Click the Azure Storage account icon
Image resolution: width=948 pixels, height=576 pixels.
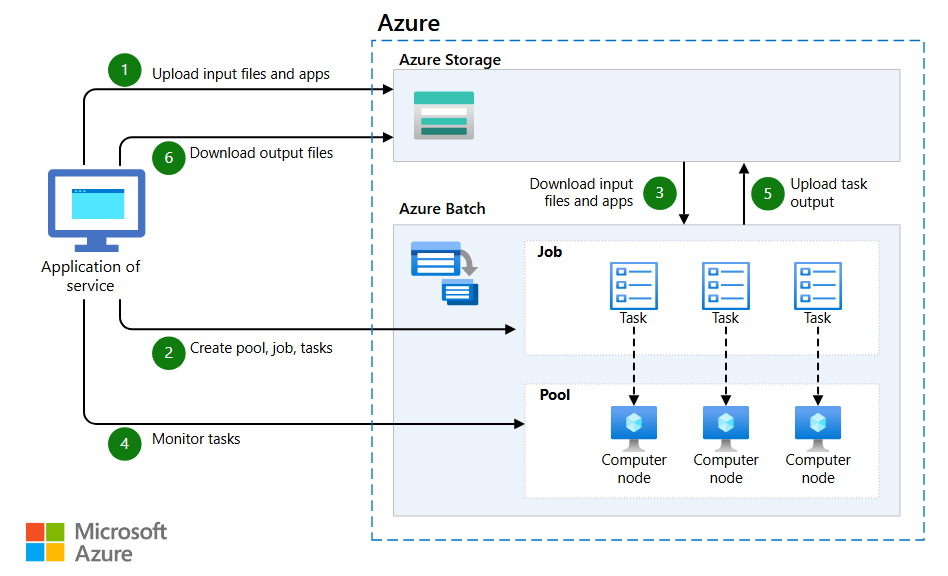coord(444,115)
